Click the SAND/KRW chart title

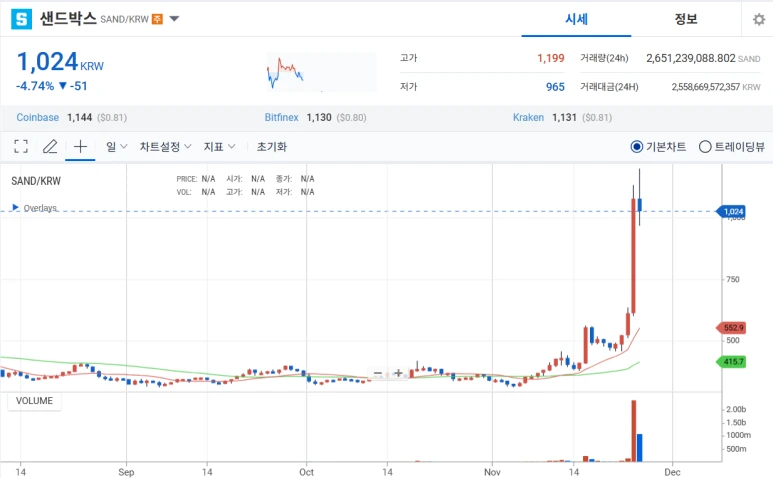(x=36, y=181)
